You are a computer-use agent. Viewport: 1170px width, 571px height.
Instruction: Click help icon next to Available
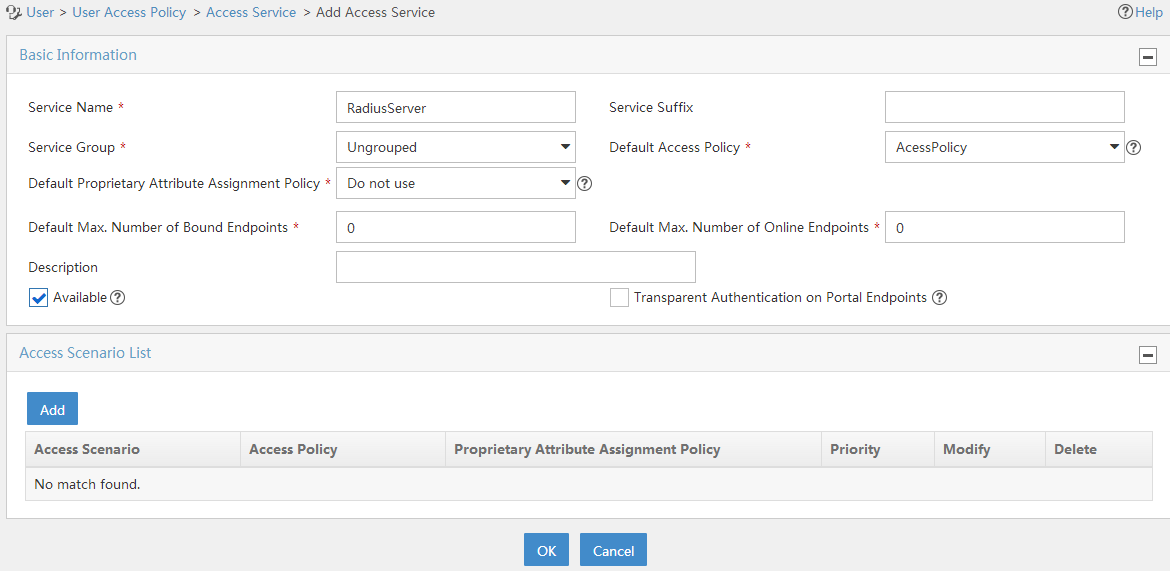click(117, 297)
